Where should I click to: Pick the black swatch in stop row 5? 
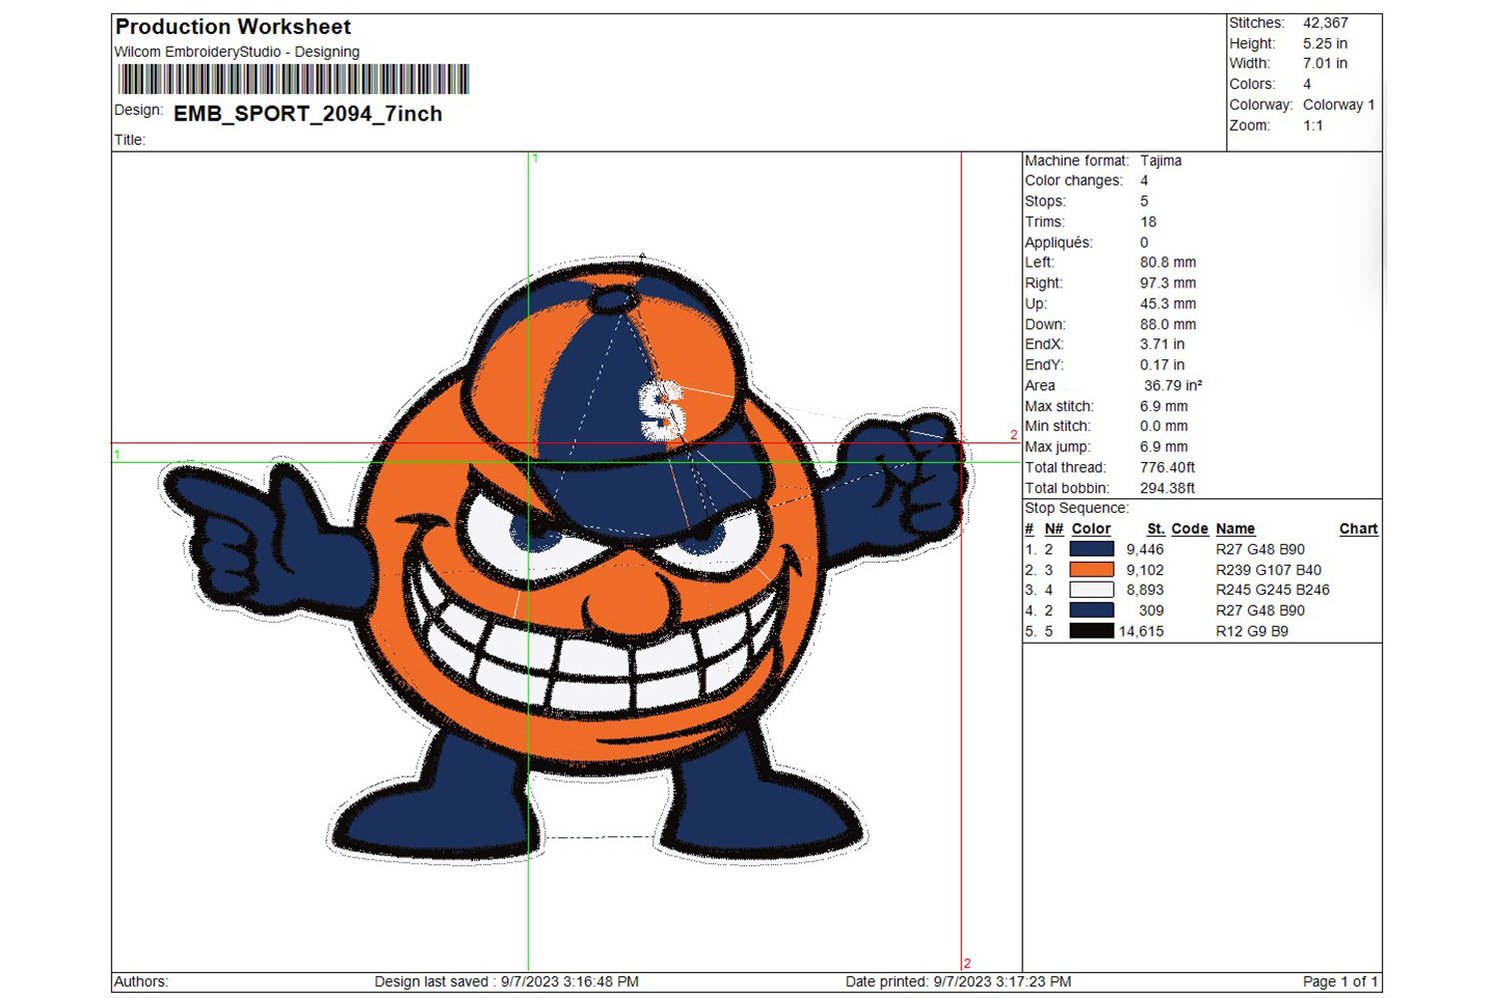(1092, 631)
